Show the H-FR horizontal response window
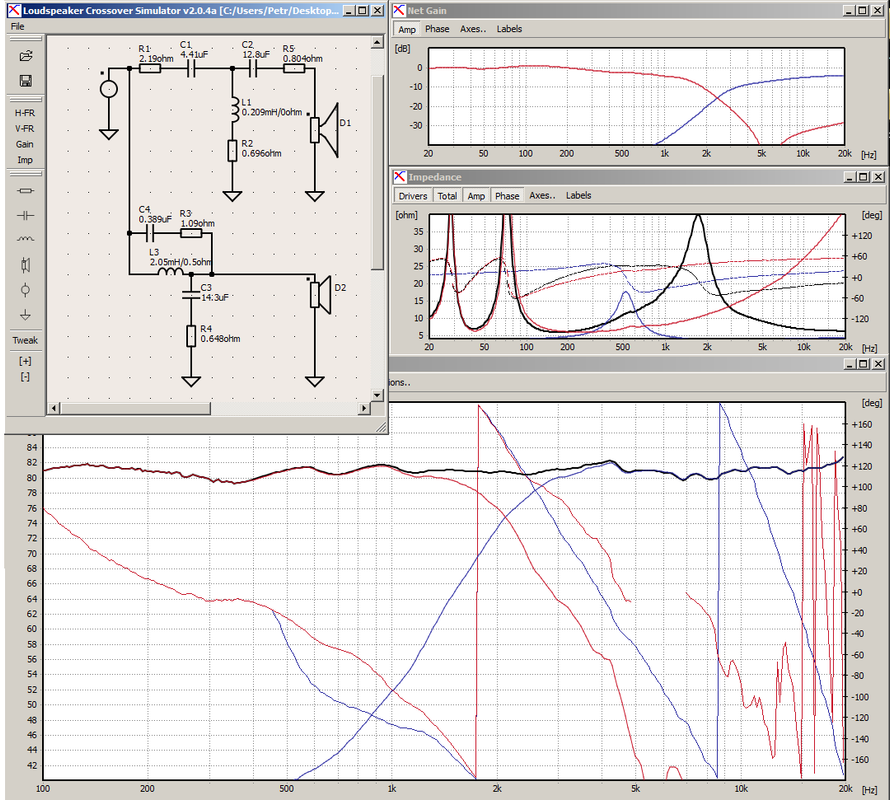The height and width of the screenshot is (800, 890). pyautogui.click(x=25, y=113)
